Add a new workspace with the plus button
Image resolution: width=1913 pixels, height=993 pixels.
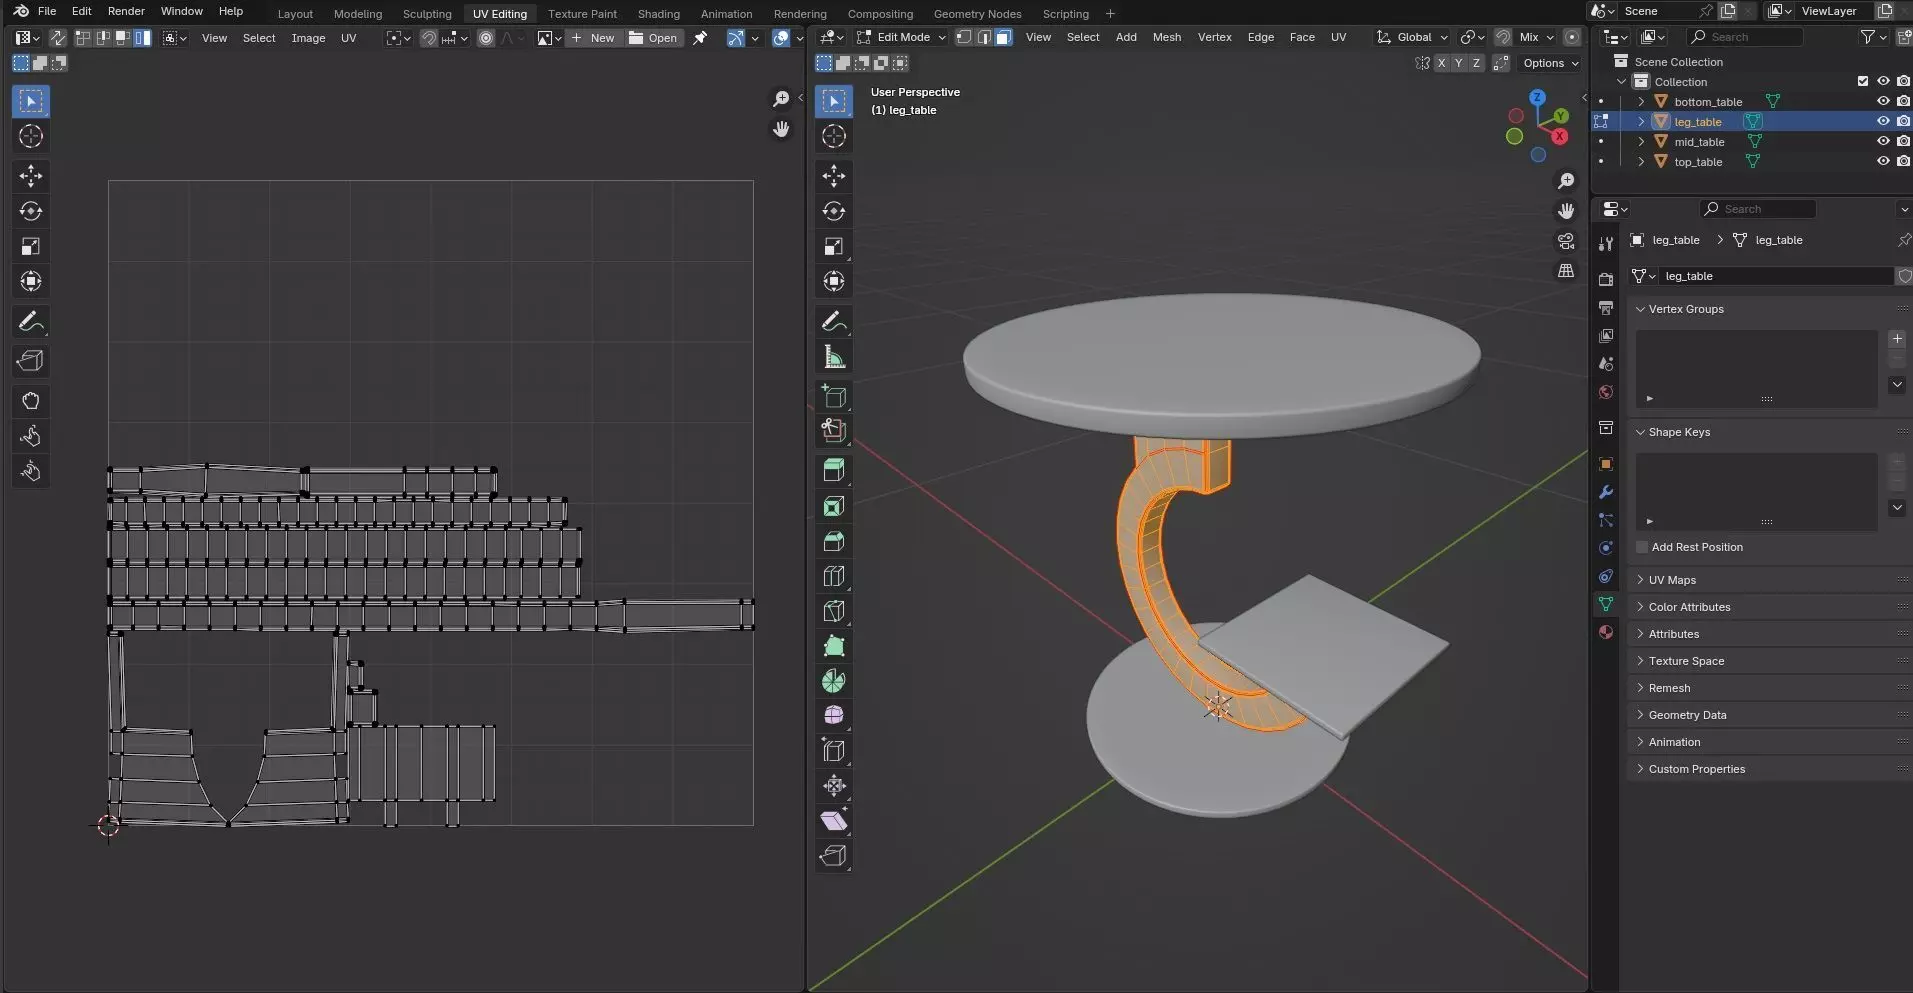point(1110,14)
